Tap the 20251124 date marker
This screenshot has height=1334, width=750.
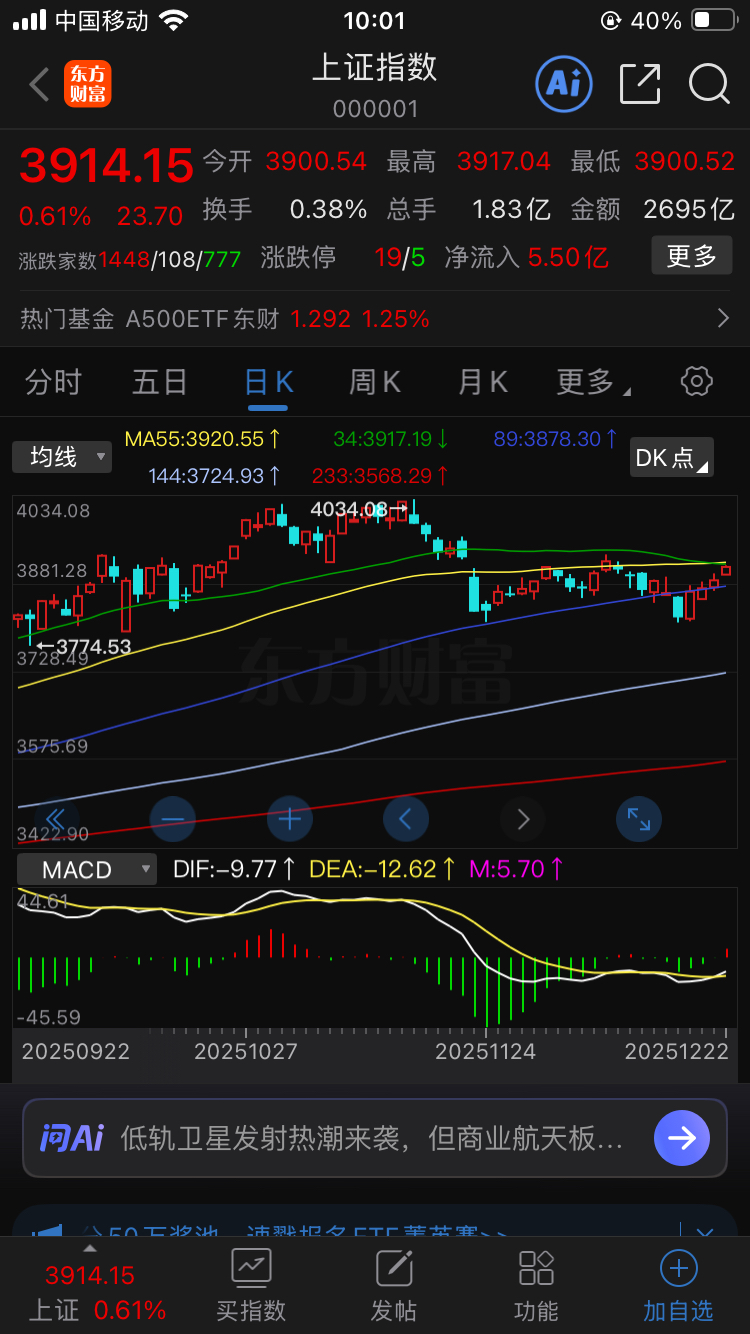[486, 1052]
